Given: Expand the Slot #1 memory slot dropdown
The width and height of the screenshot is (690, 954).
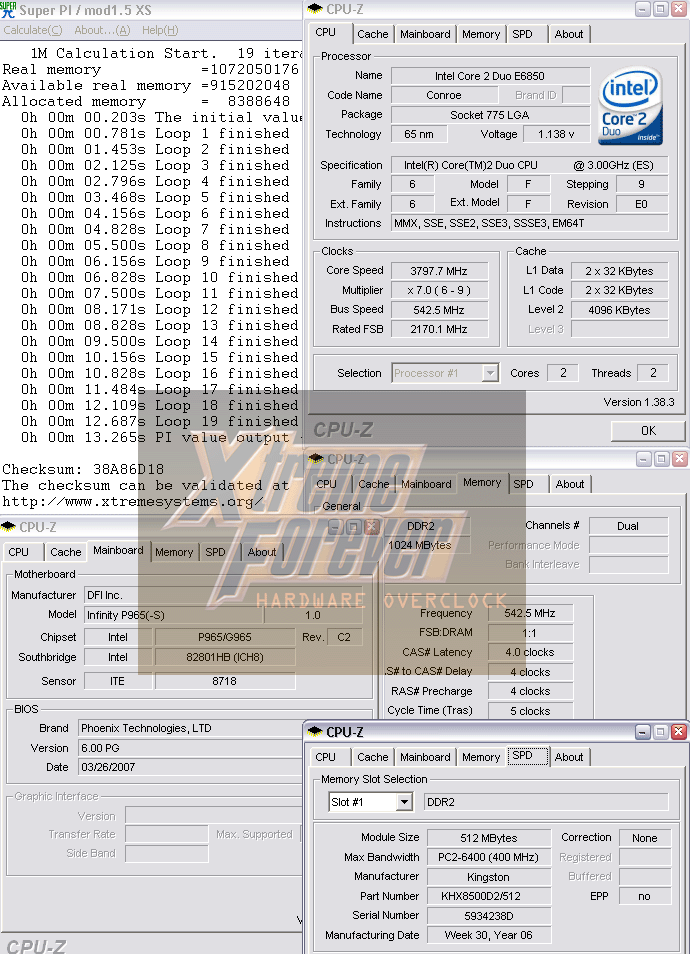Looking at the screenshot, I should [404, 802].
